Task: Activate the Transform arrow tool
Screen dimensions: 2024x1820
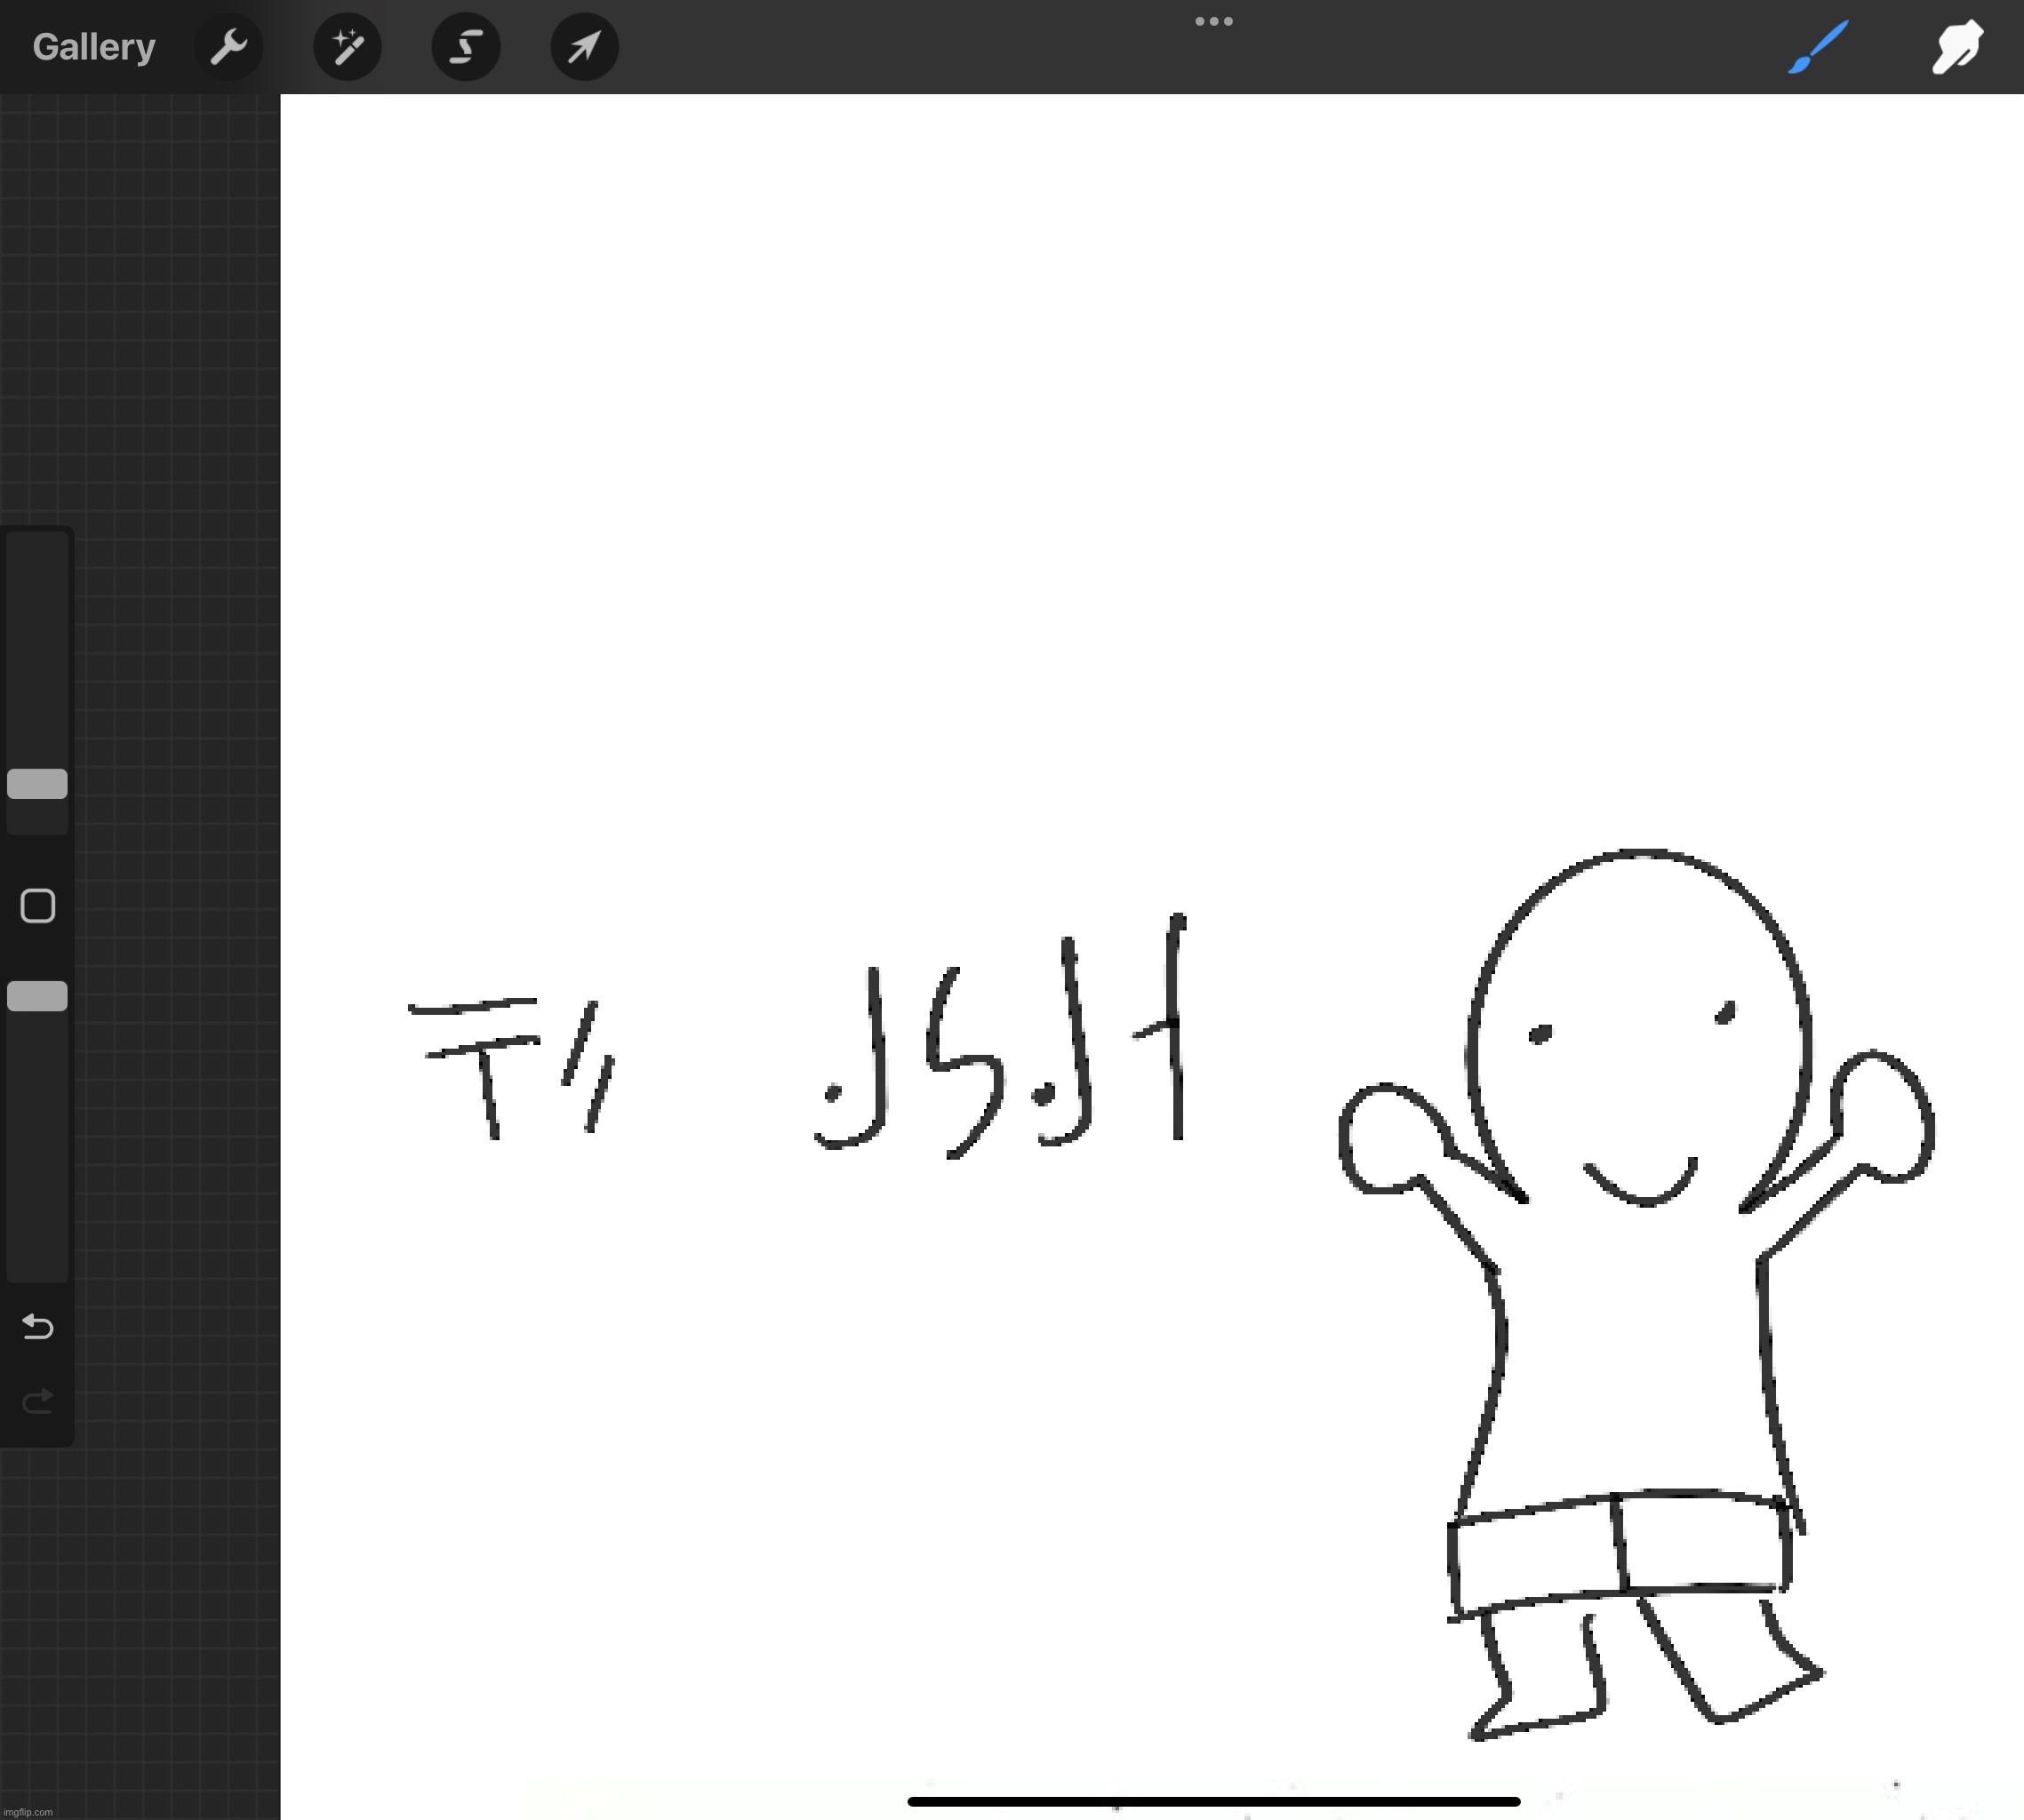Action: (584, 47)
